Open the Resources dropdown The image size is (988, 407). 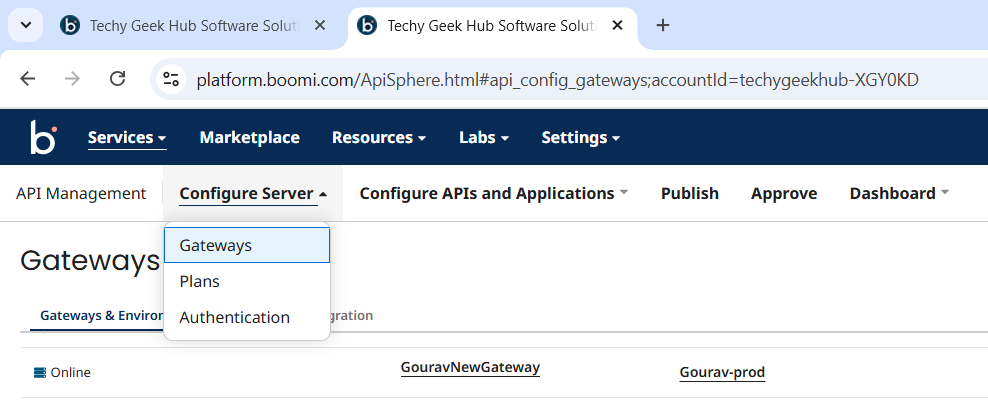coord(379,137)
